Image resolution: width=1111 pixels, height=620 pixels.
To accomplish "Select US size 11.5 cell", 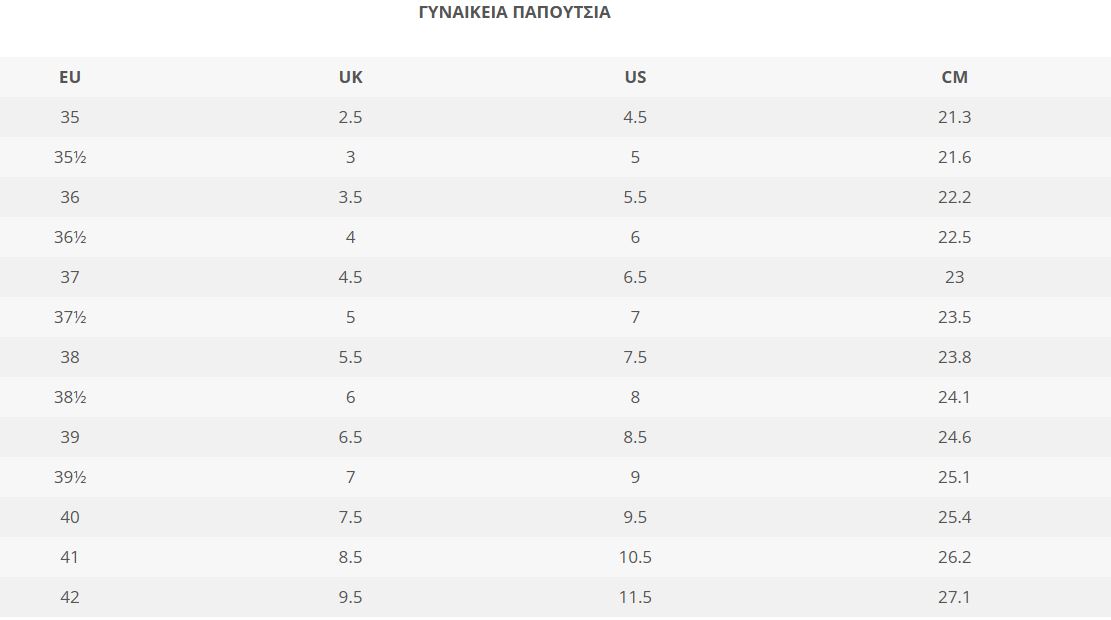I will click(x=635, y=597).
